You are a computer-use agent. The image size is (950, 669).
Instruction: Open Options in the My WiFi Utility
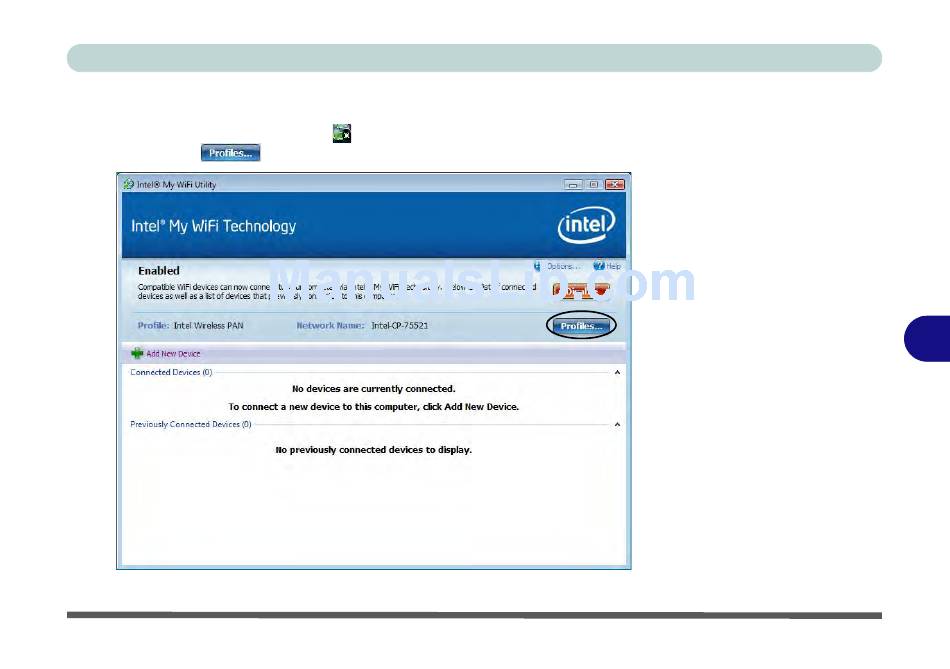[x=558, y=266]
